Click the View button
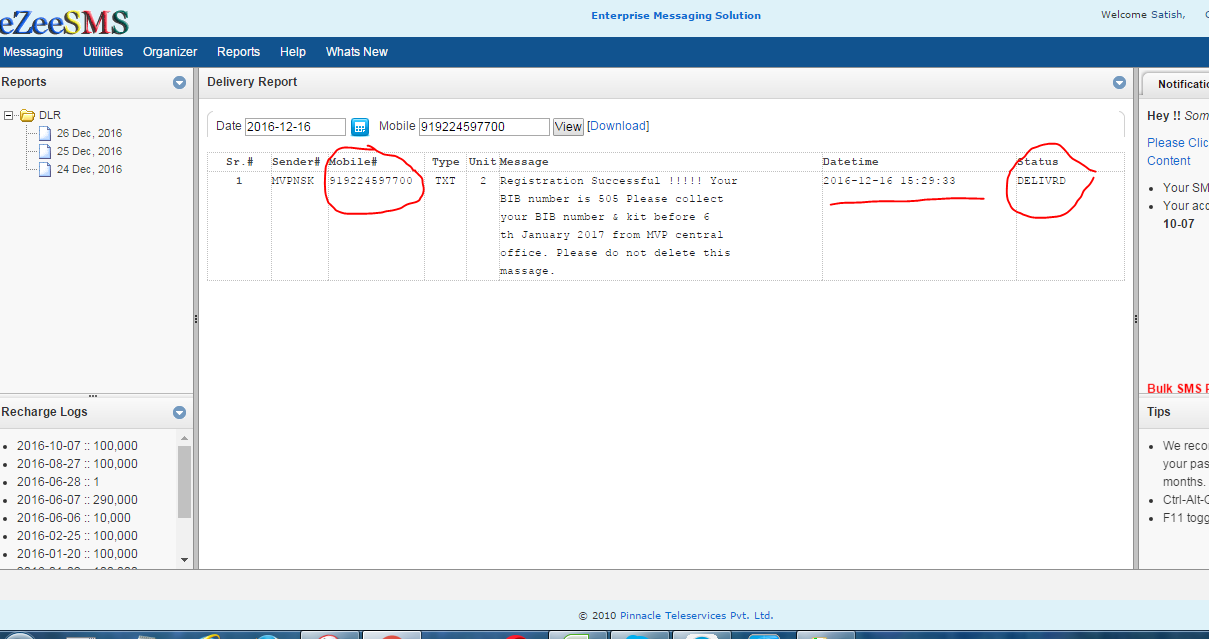This screenshot has height=639, width=1209. point(568,127)
